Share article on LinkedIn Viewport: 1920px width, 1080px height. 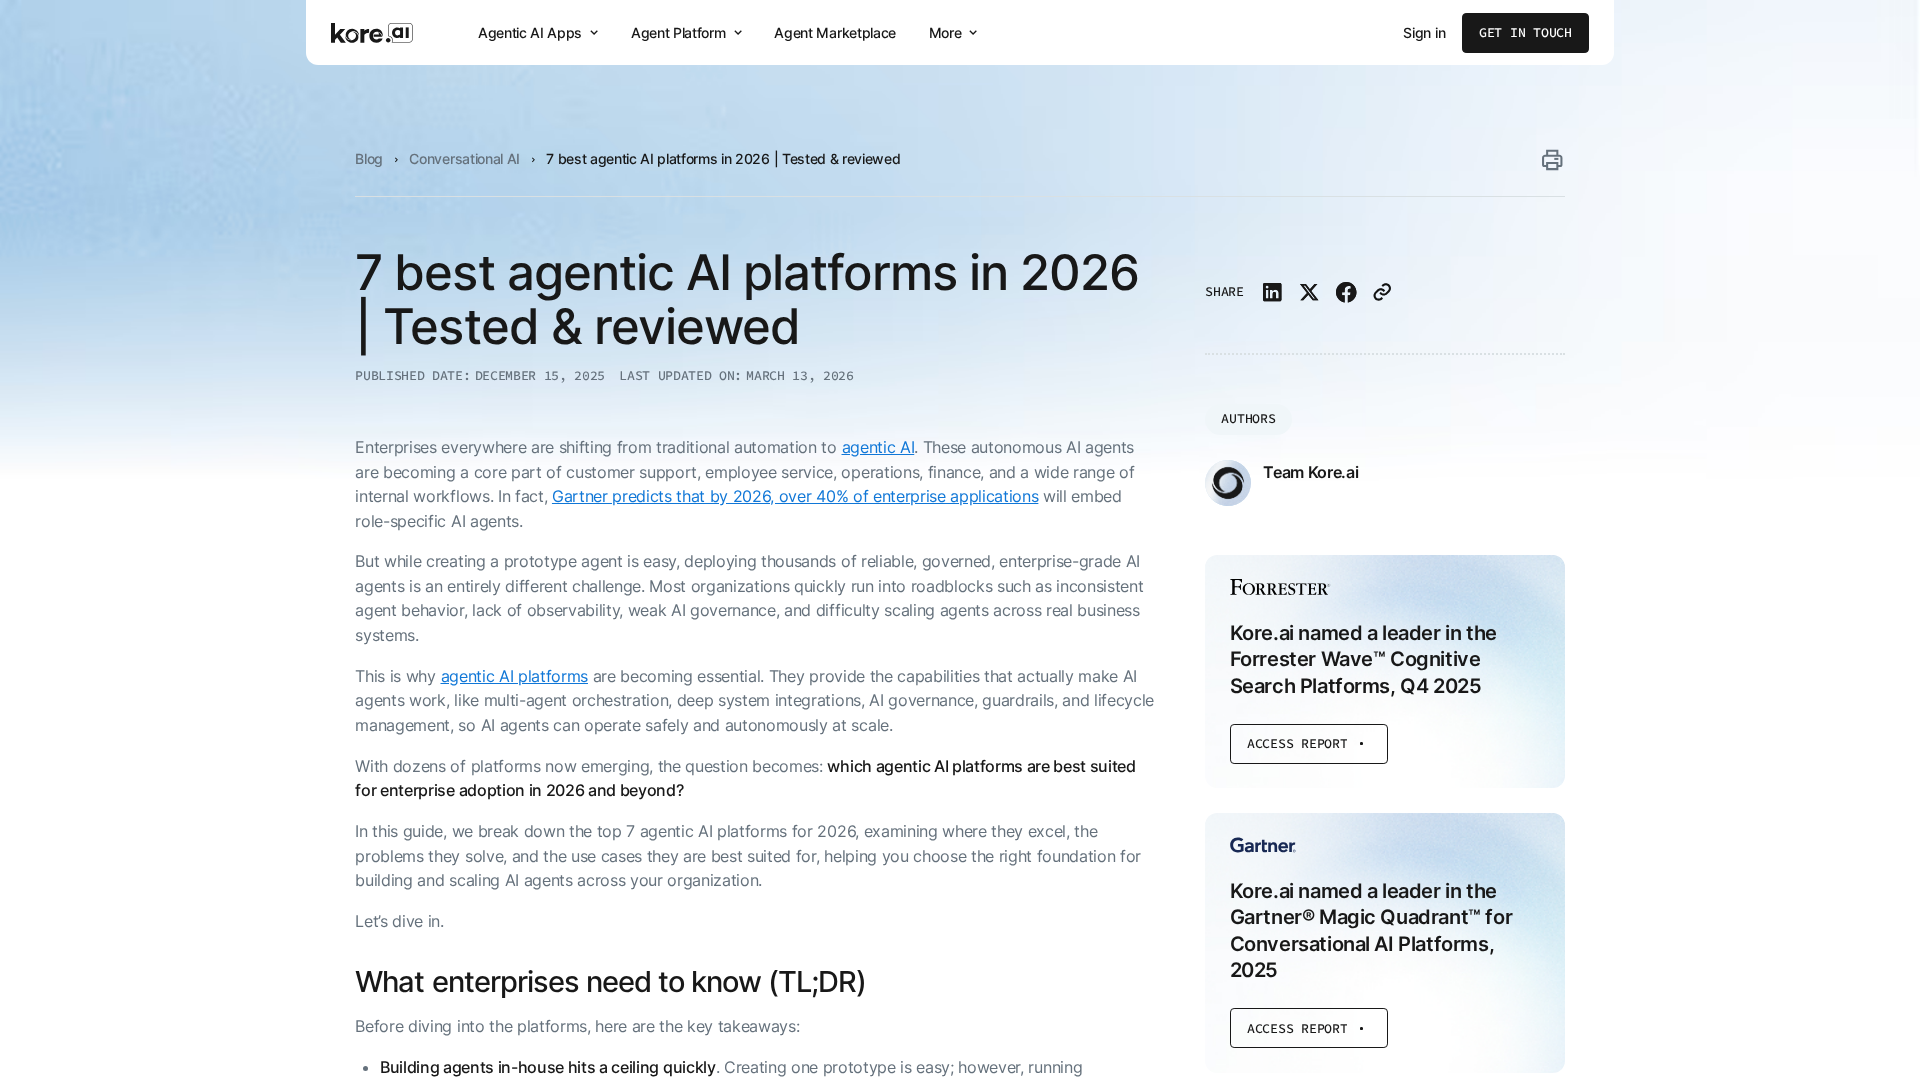pyautogui.click(x=1271, y=292)
